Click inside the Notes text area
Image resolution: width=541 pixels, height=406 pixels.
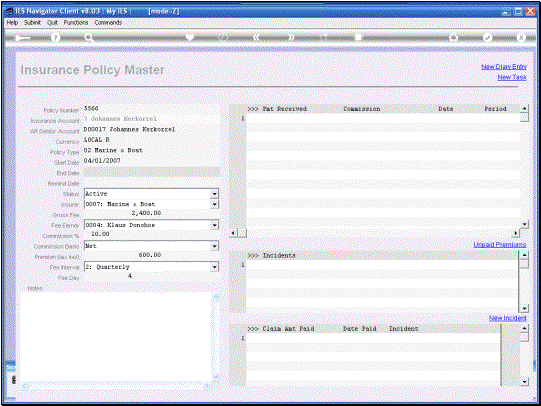[x=116, y=337]
